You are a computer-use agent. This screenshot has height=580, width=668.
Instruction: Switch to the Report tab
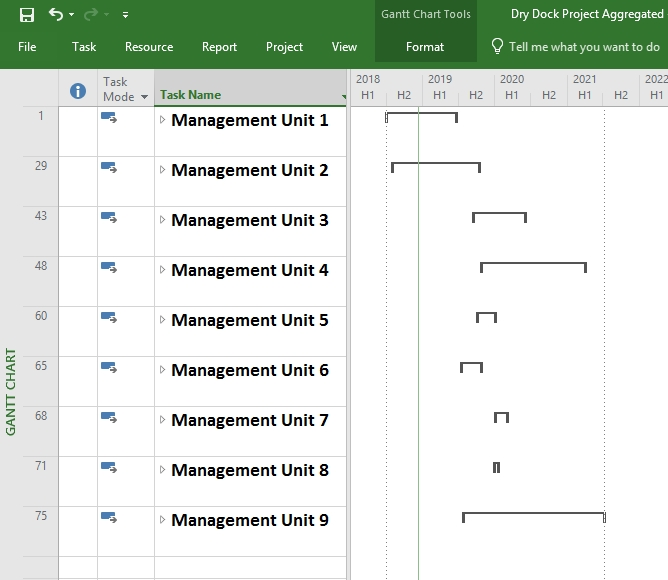(219, 47)
